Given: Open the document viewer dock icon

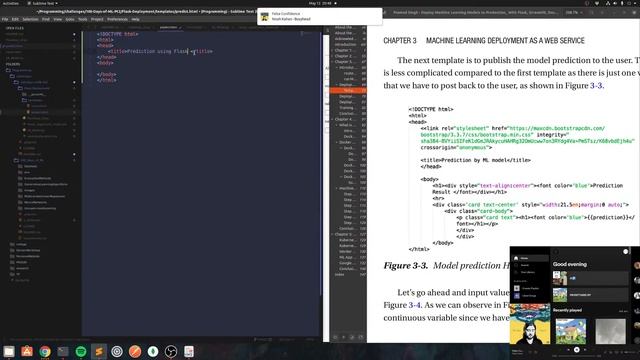Looking at the screenshot, I should (x=189, y=351).
